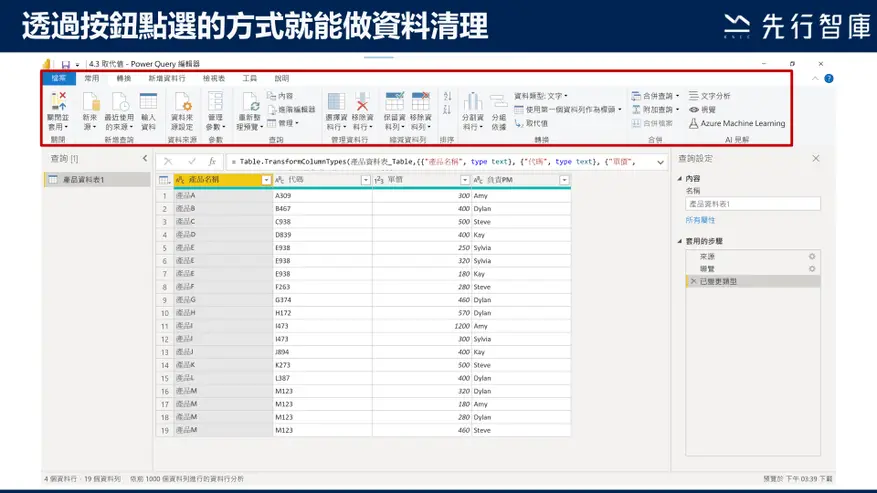The height and width of the screenshot is (493, 877).
Task: Click the Sort Ascending icon
Action: coord(447,96)
